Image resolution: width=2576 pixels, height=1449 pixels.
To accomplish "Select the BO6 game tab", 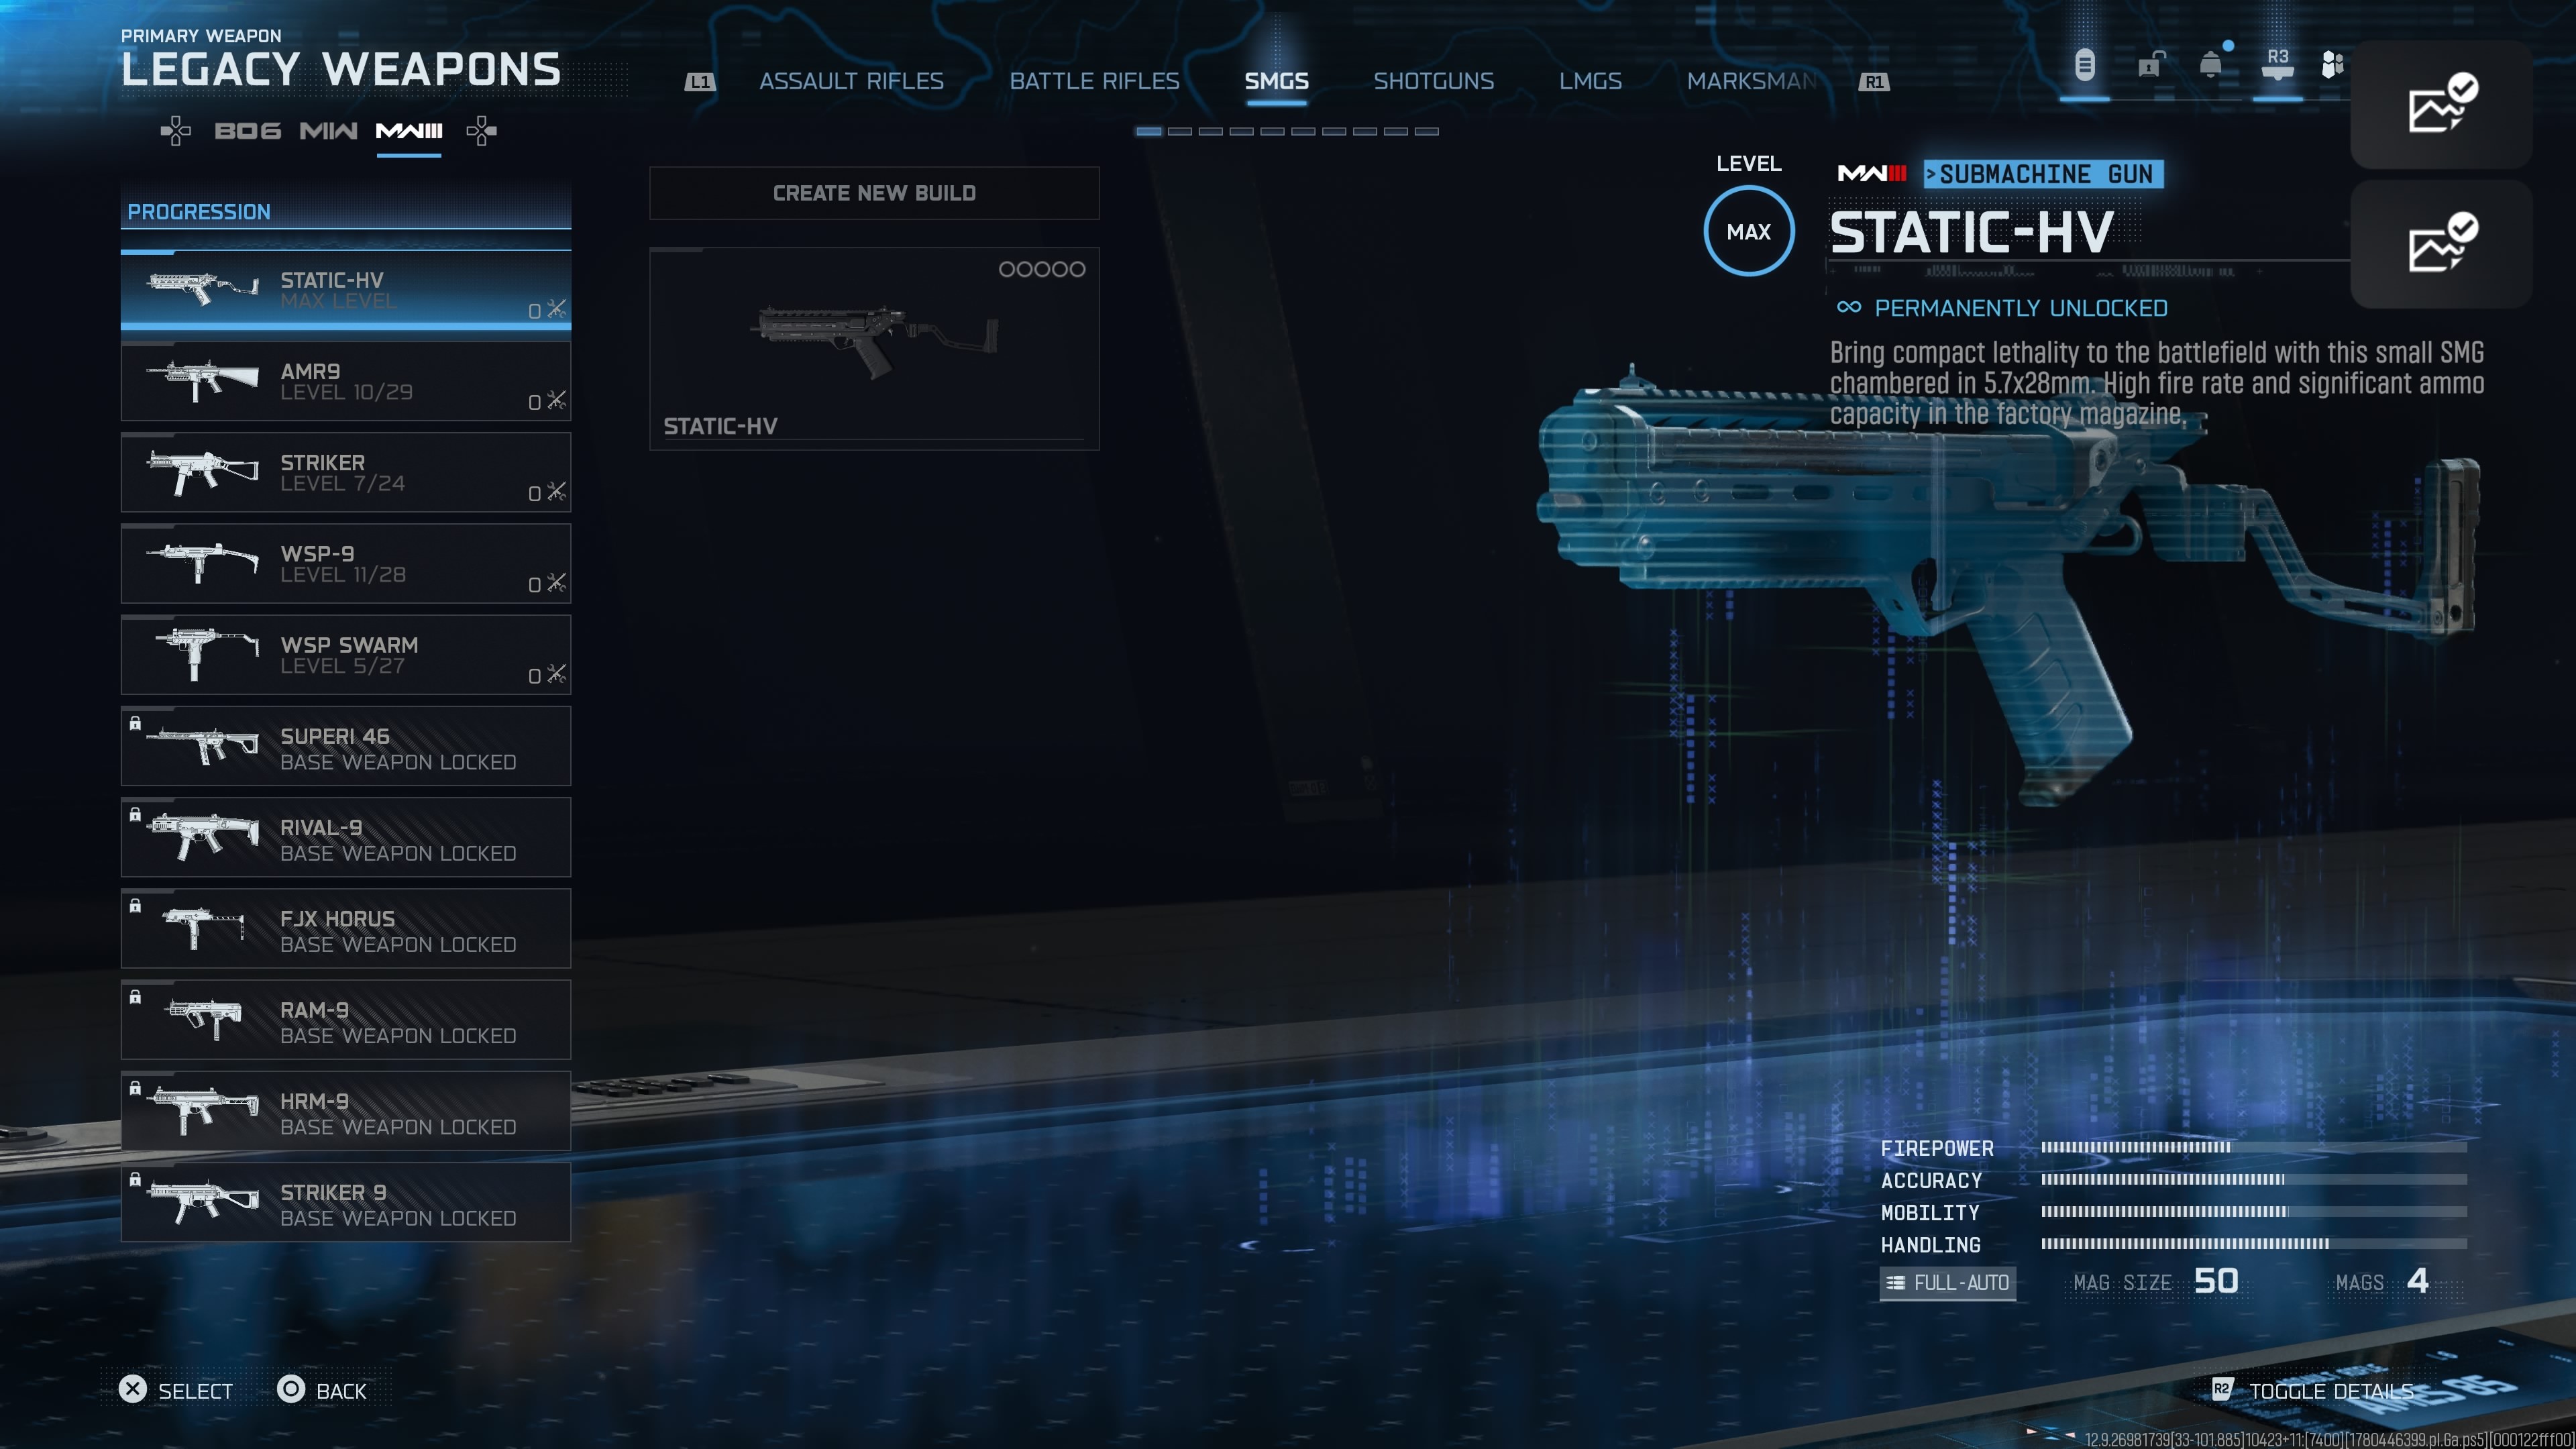I will click(x=248, y=131).
